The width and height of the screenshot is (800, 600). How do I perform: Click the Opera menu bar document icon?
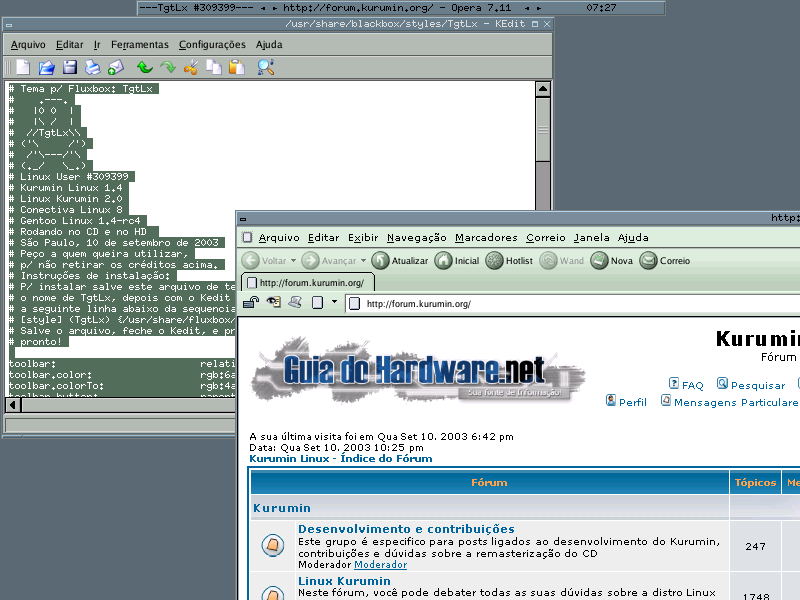tap(247, 237)
